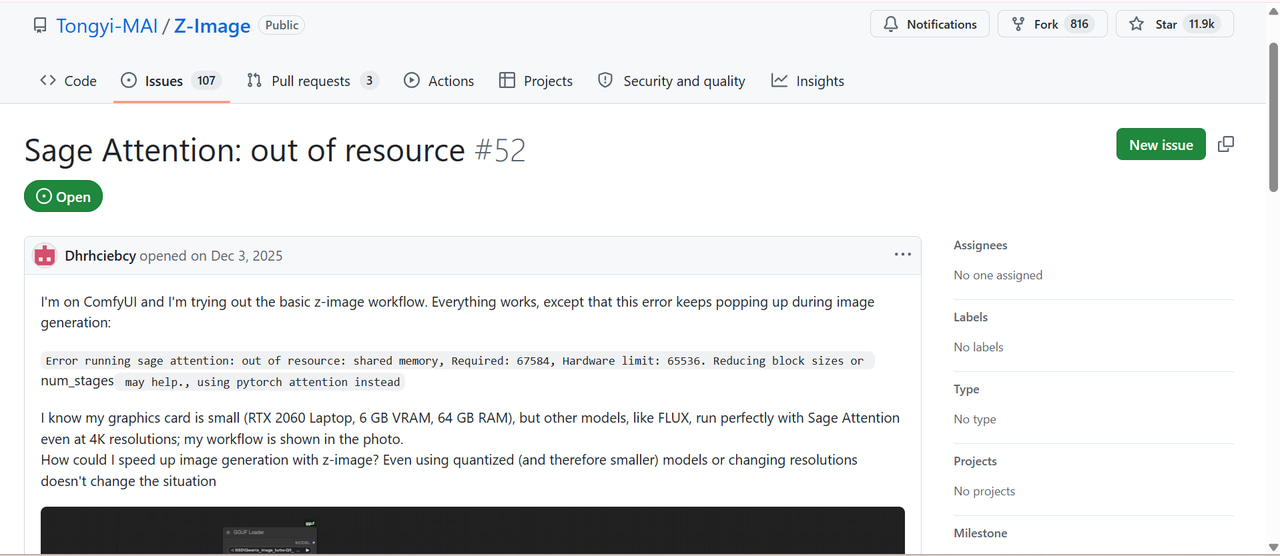Screen dimensions: 1280x556
Task: Click the 'on Dec 3, 2025' timestamp
Action: pyautogui.click(x=237, y=256)
